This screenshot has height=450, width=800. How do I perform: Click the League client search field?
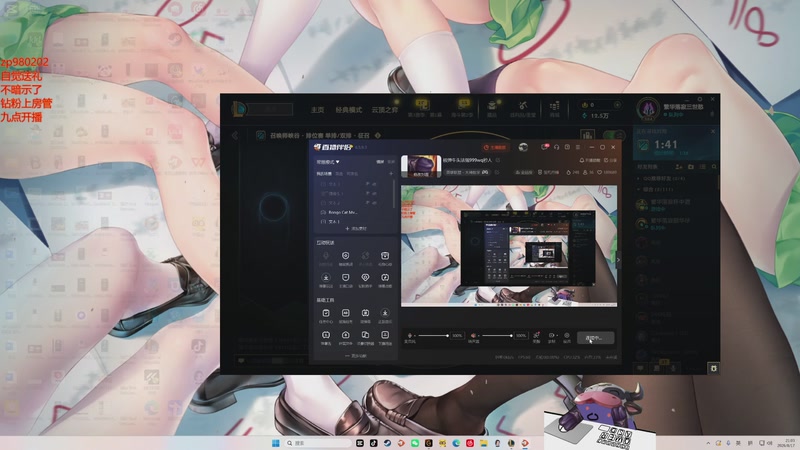(x=270, y=109)
